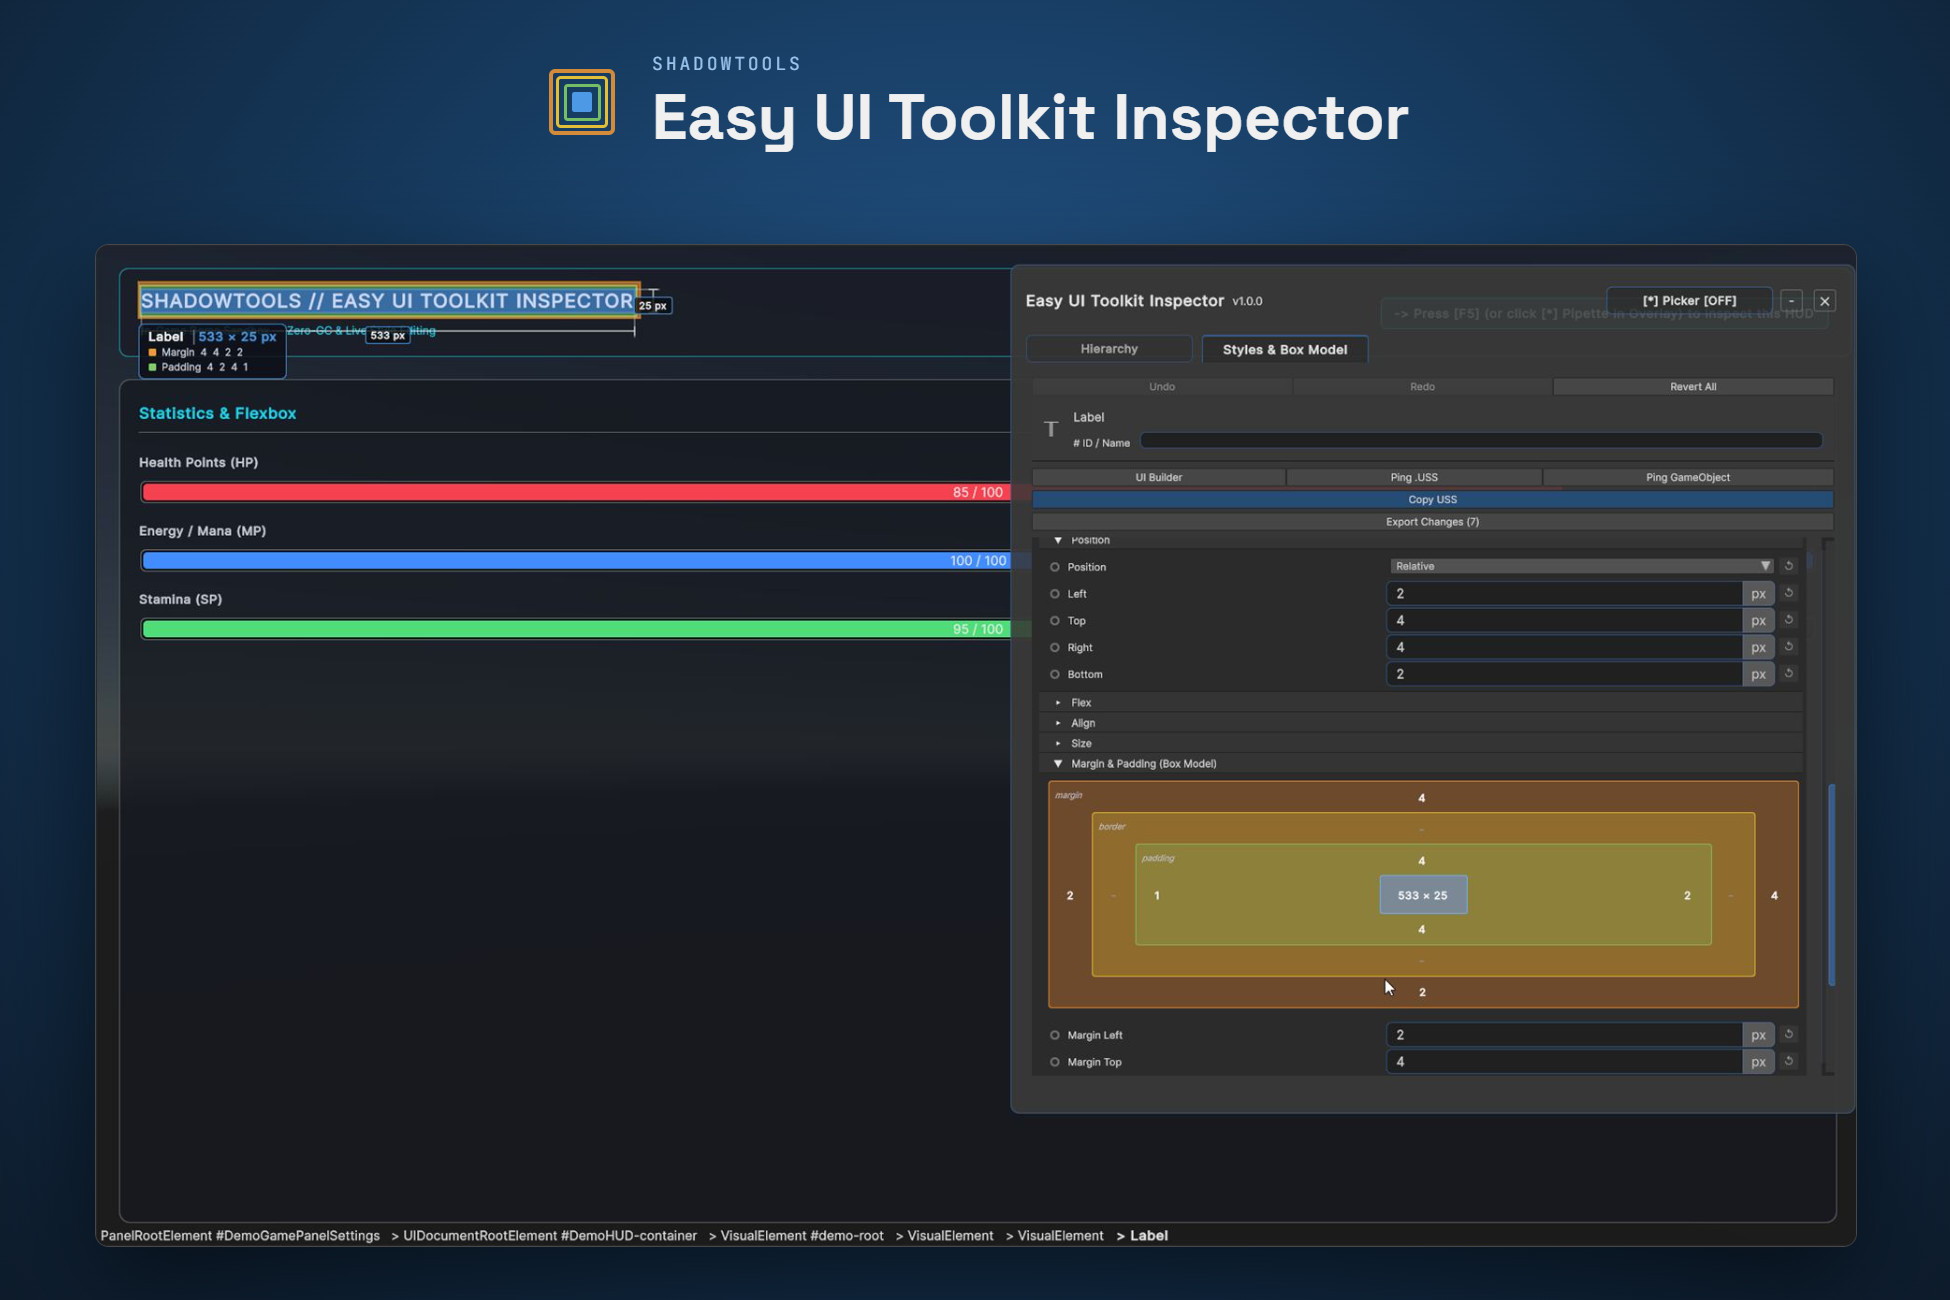Screen dimensions: 1950x1300
Task: Minimize the inspector panel with dash button
Action: pyautogui.click(x=1792, y=301)
